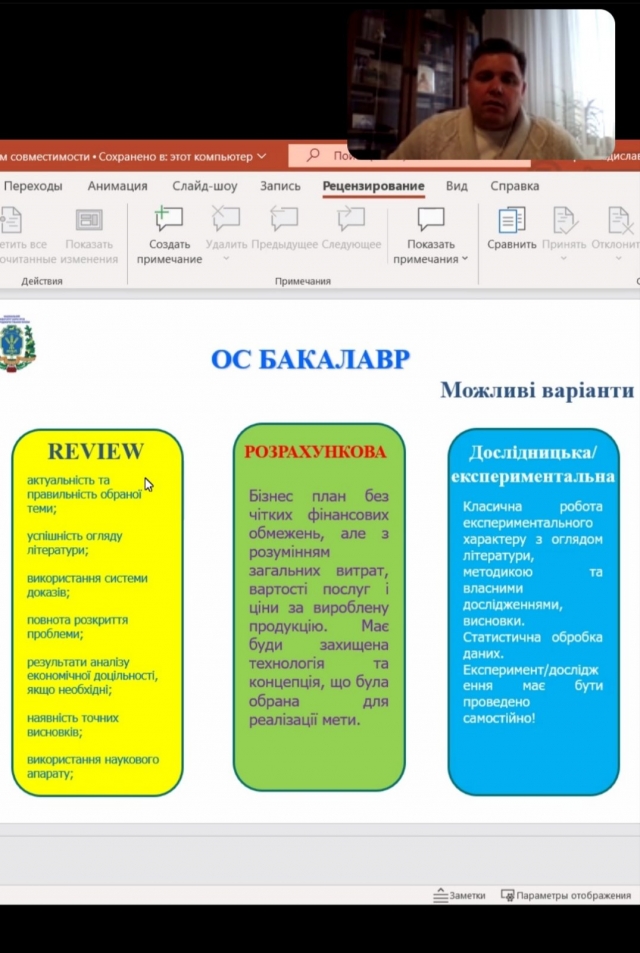
Task: Select the Можливі варіанти subtitle text
Action: pyautogui.click(x=537, y=390)
